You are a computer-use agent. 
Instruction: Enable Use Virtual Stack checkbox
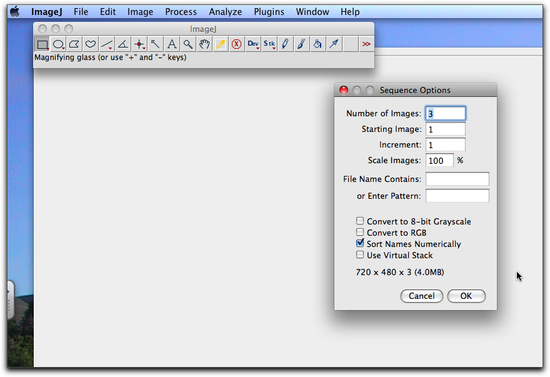pos(360,255)
